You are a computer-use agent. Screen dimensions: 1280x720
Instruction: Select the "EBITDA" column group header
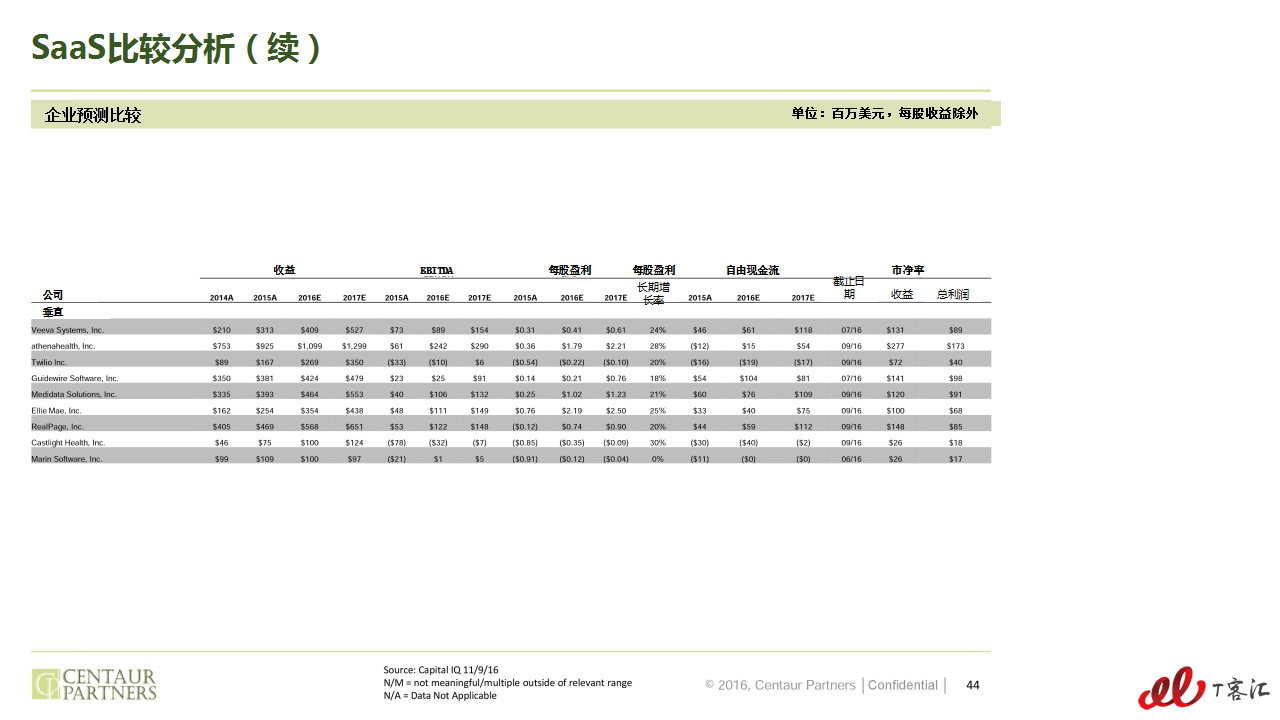tap(437, 270)
